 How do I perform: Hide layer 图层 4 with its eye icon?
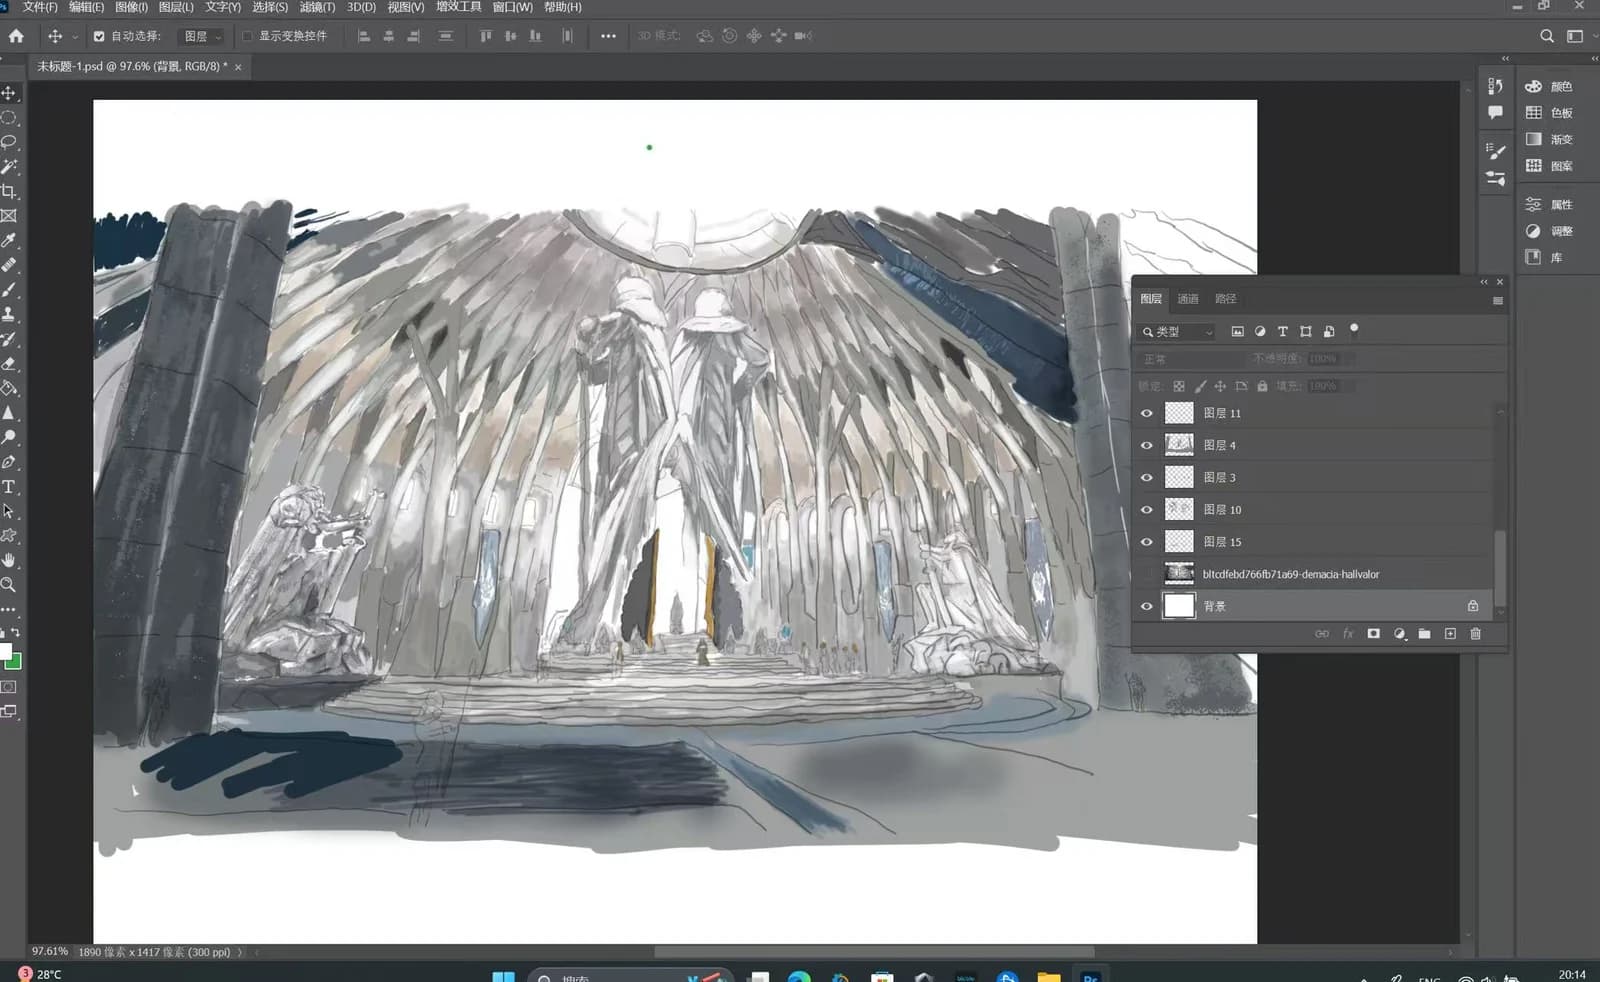point(1147,445)
